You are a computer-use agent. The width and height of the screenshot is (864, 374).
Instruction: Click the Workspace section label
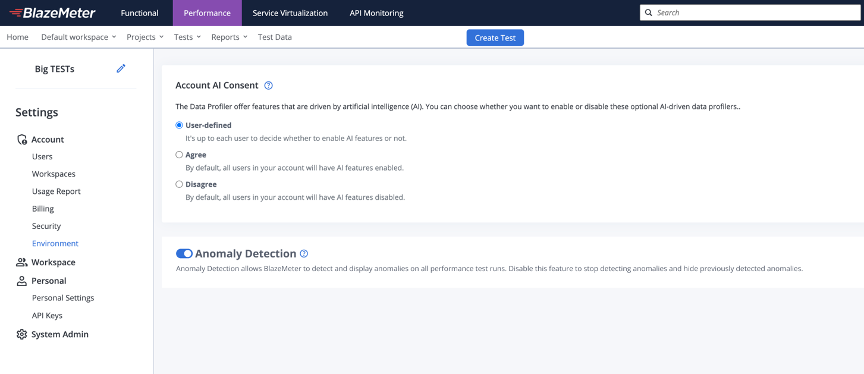click(x=53, y=262)
